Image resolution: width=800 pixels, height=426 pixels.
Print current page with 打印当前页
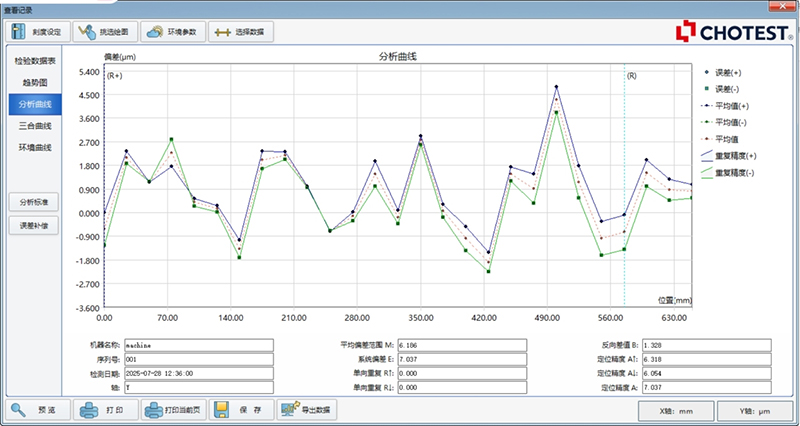click(x=155, y=409)
